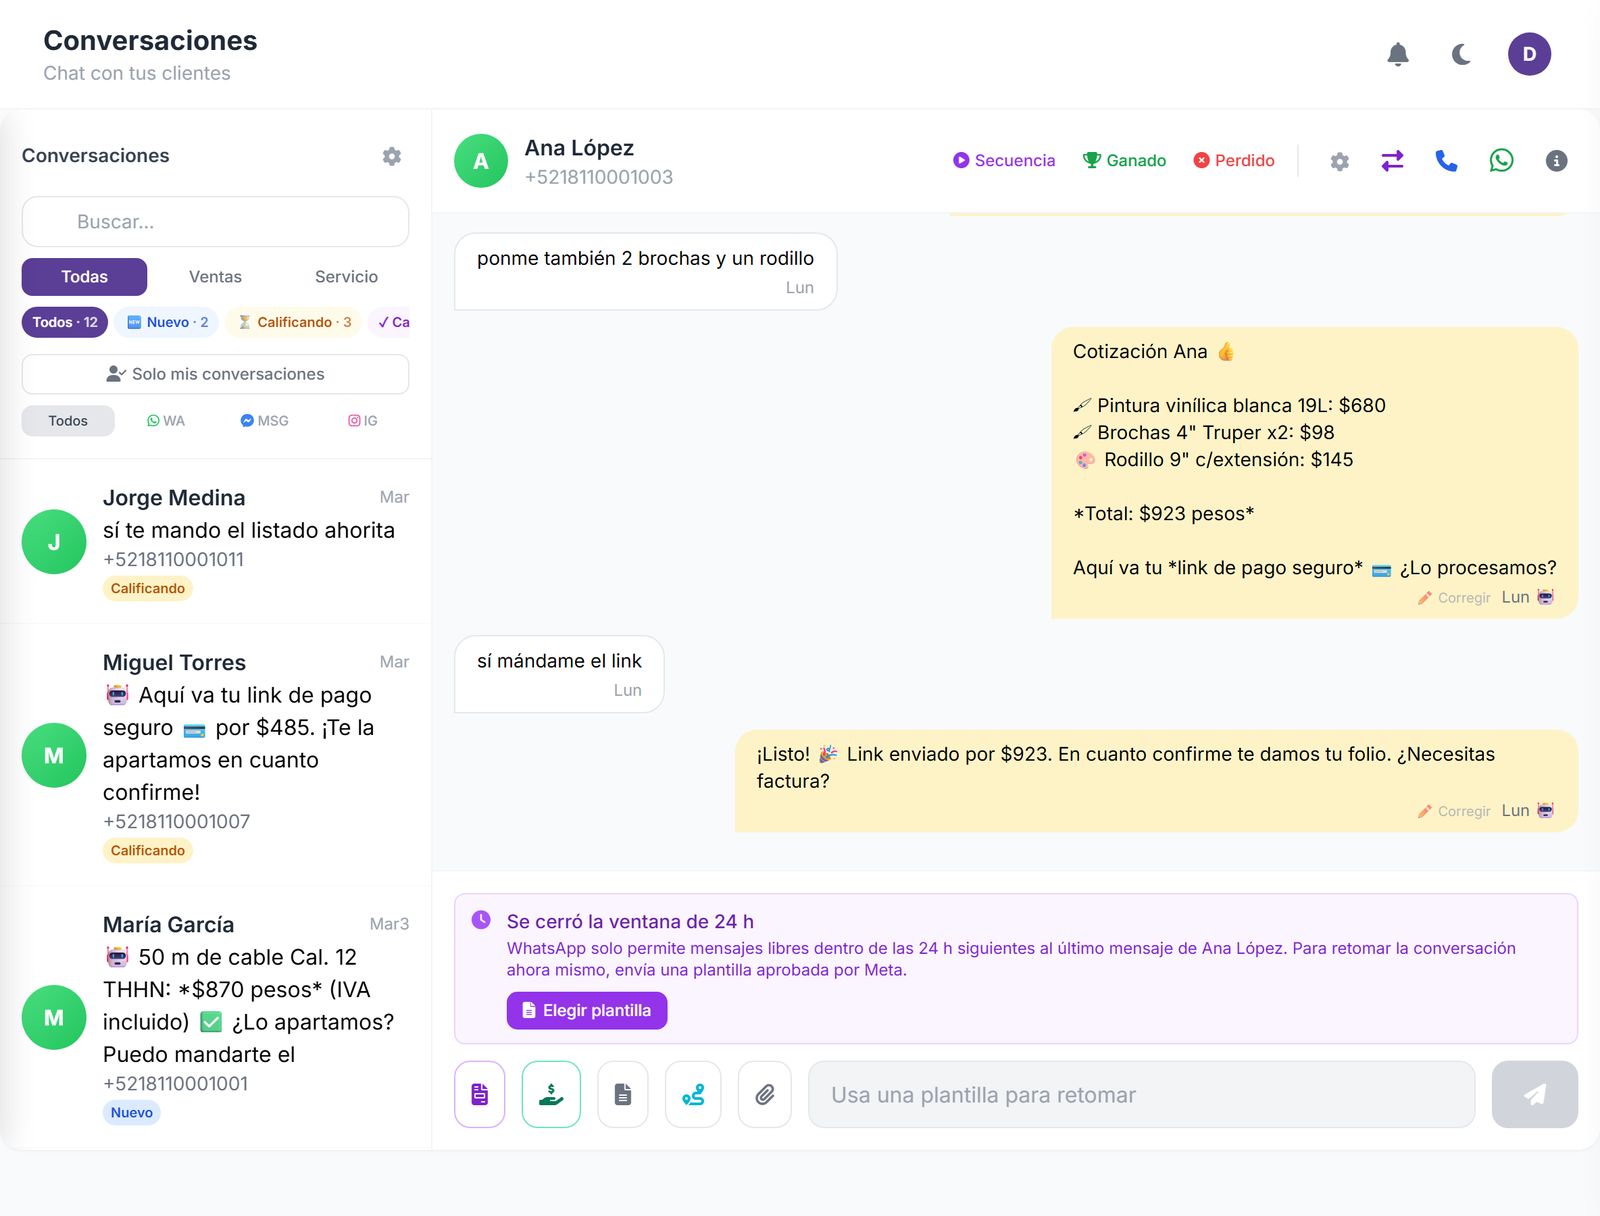Image resolution: width=1600 pixels, height=1216 pixels.
Task: Click the payment hand-dollar icon
Action: 551,1094
